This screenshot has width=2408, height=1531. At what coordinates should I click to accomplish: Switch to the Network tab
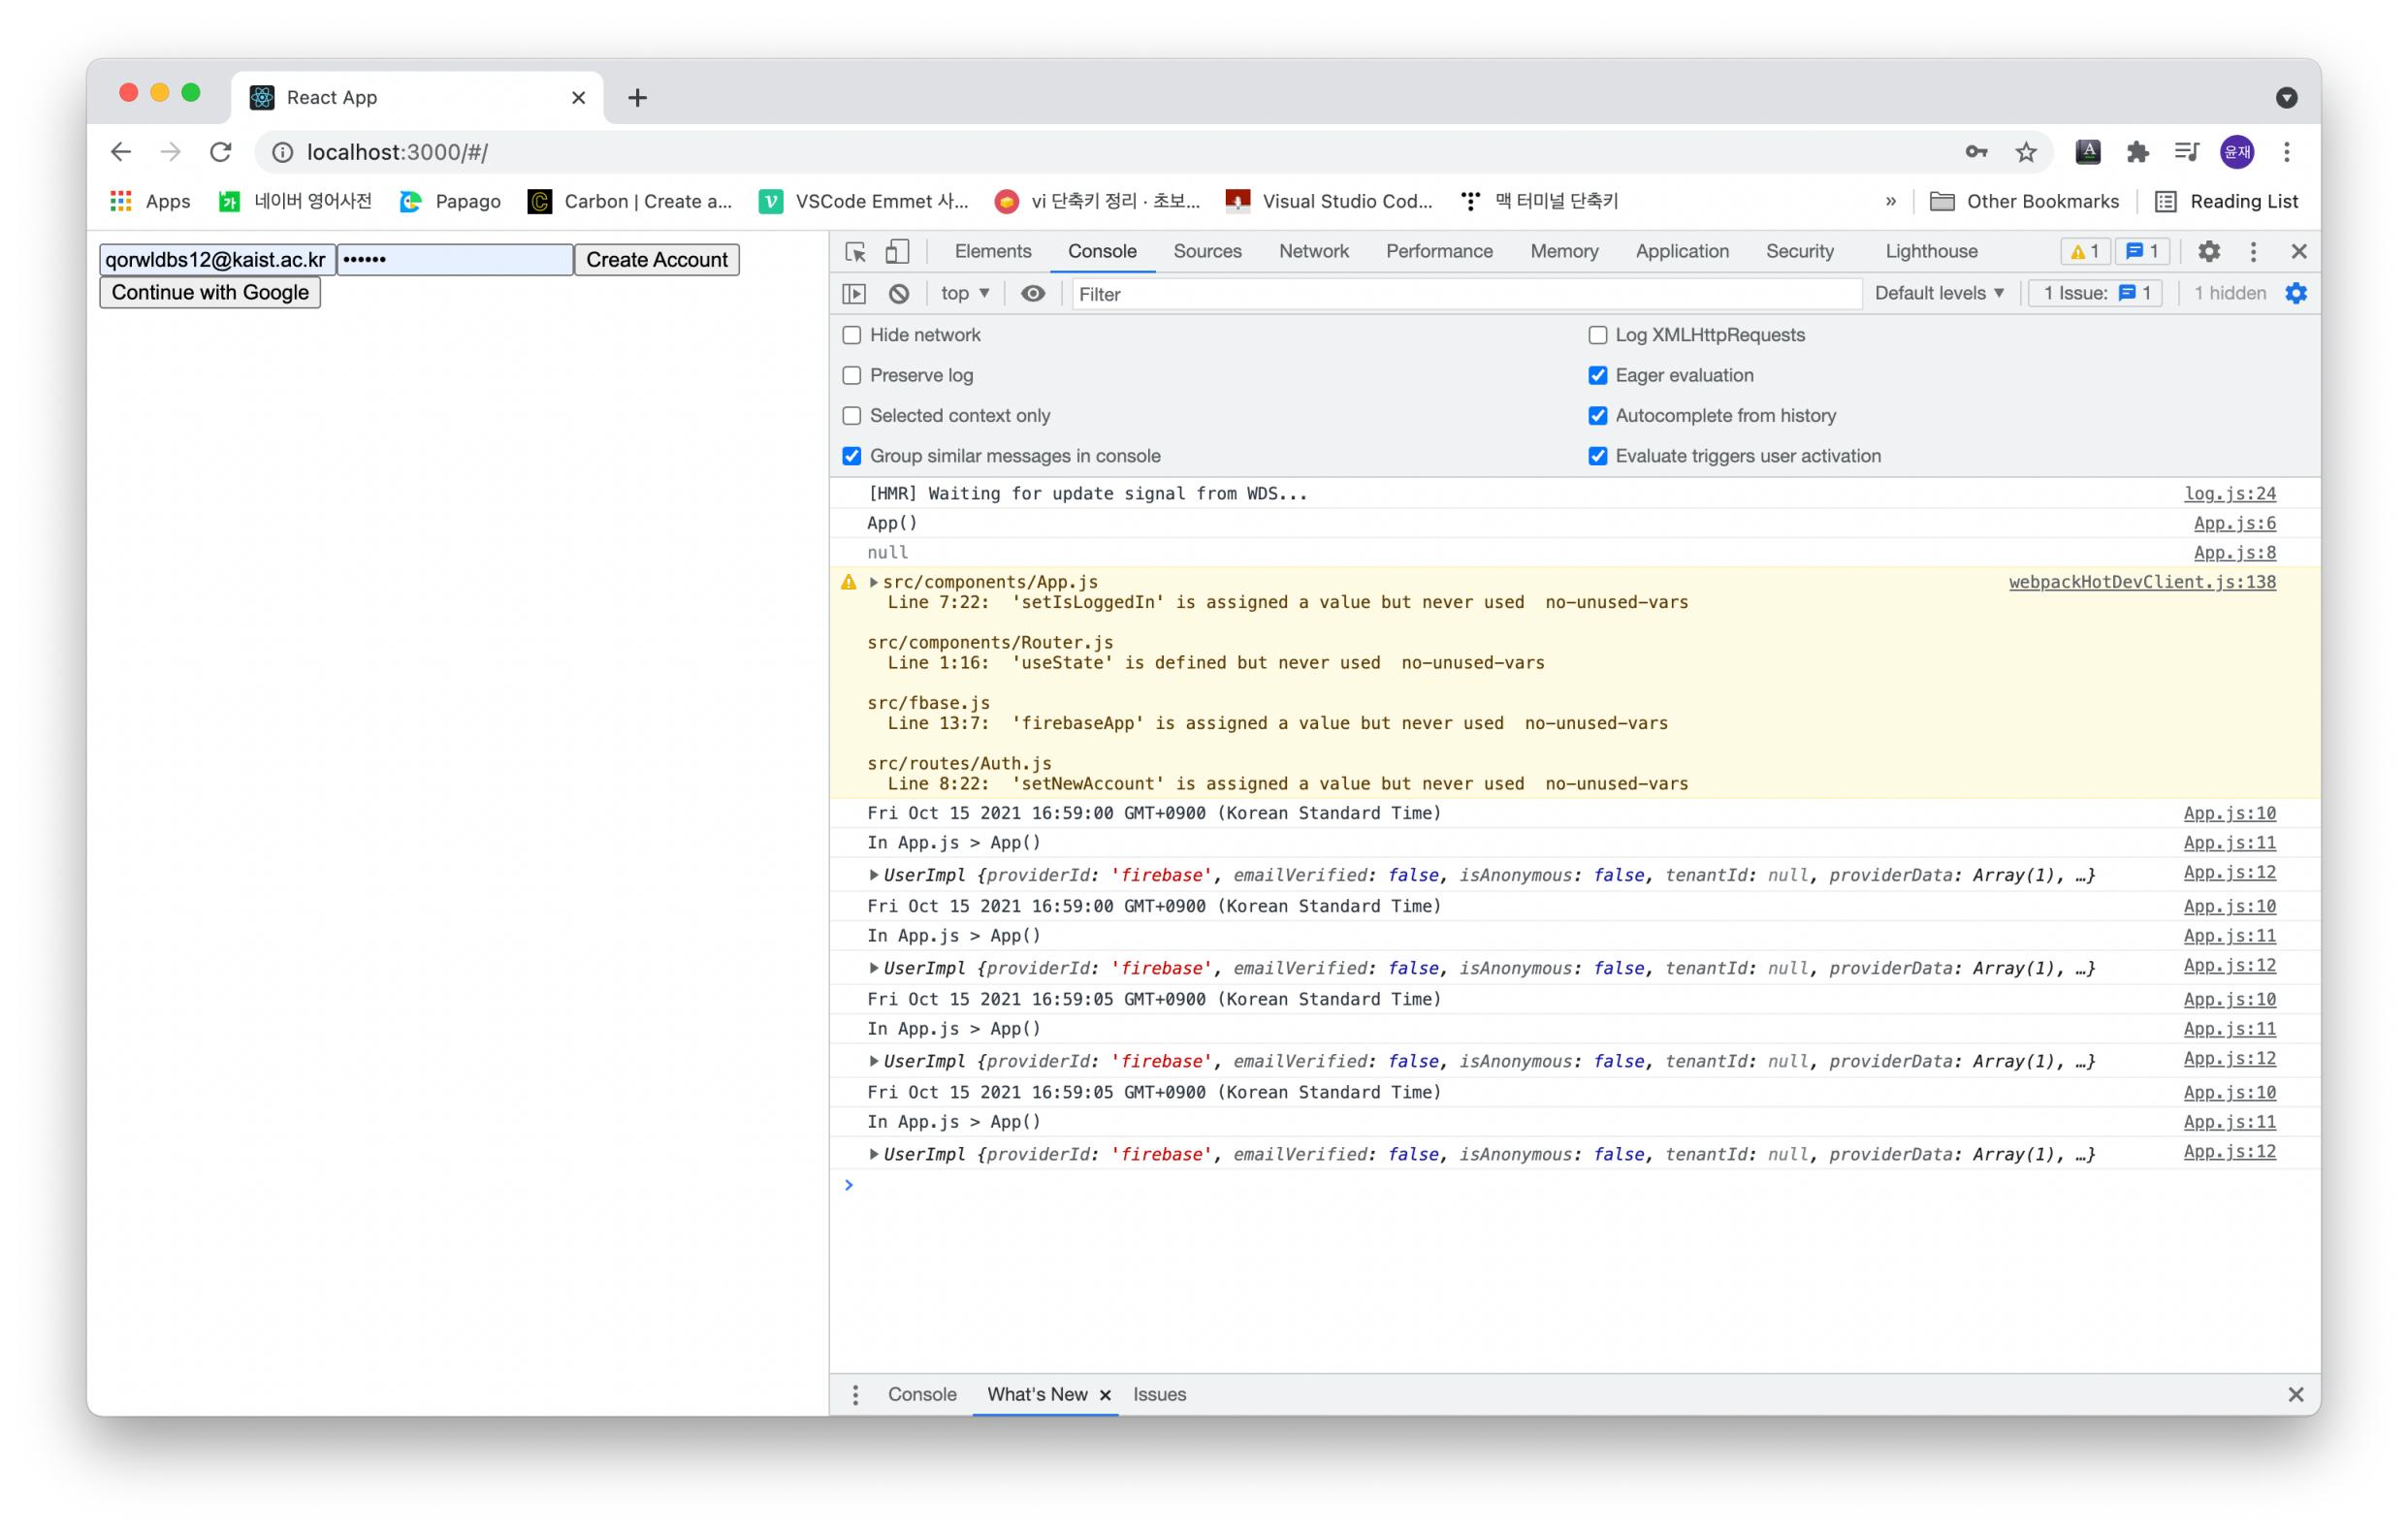1313,252
